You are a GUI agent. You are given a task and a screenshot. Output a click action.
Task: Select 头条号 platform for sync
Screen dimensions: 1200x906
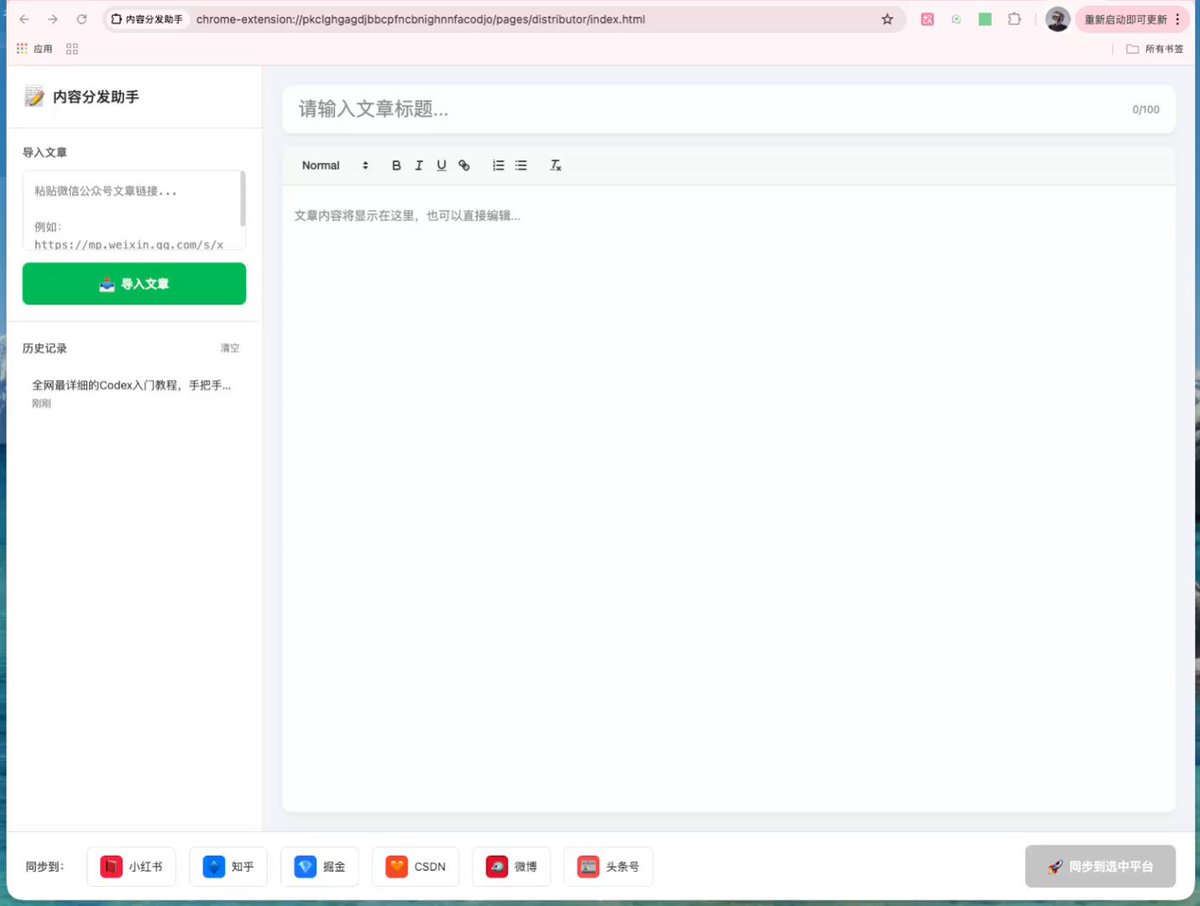[608, 867]
